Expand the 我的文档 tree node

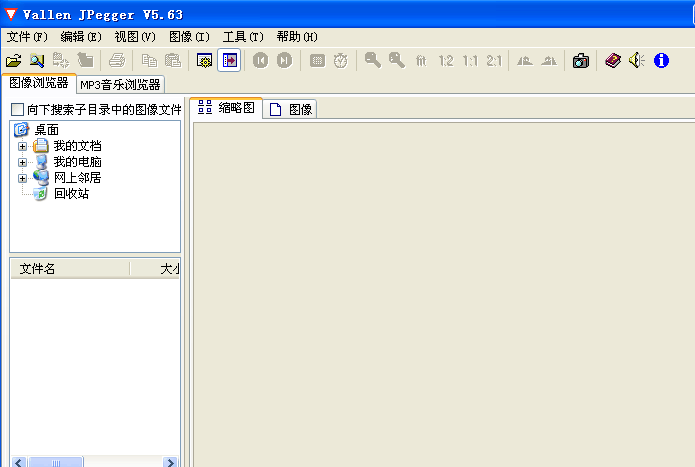tap(22, 146)
